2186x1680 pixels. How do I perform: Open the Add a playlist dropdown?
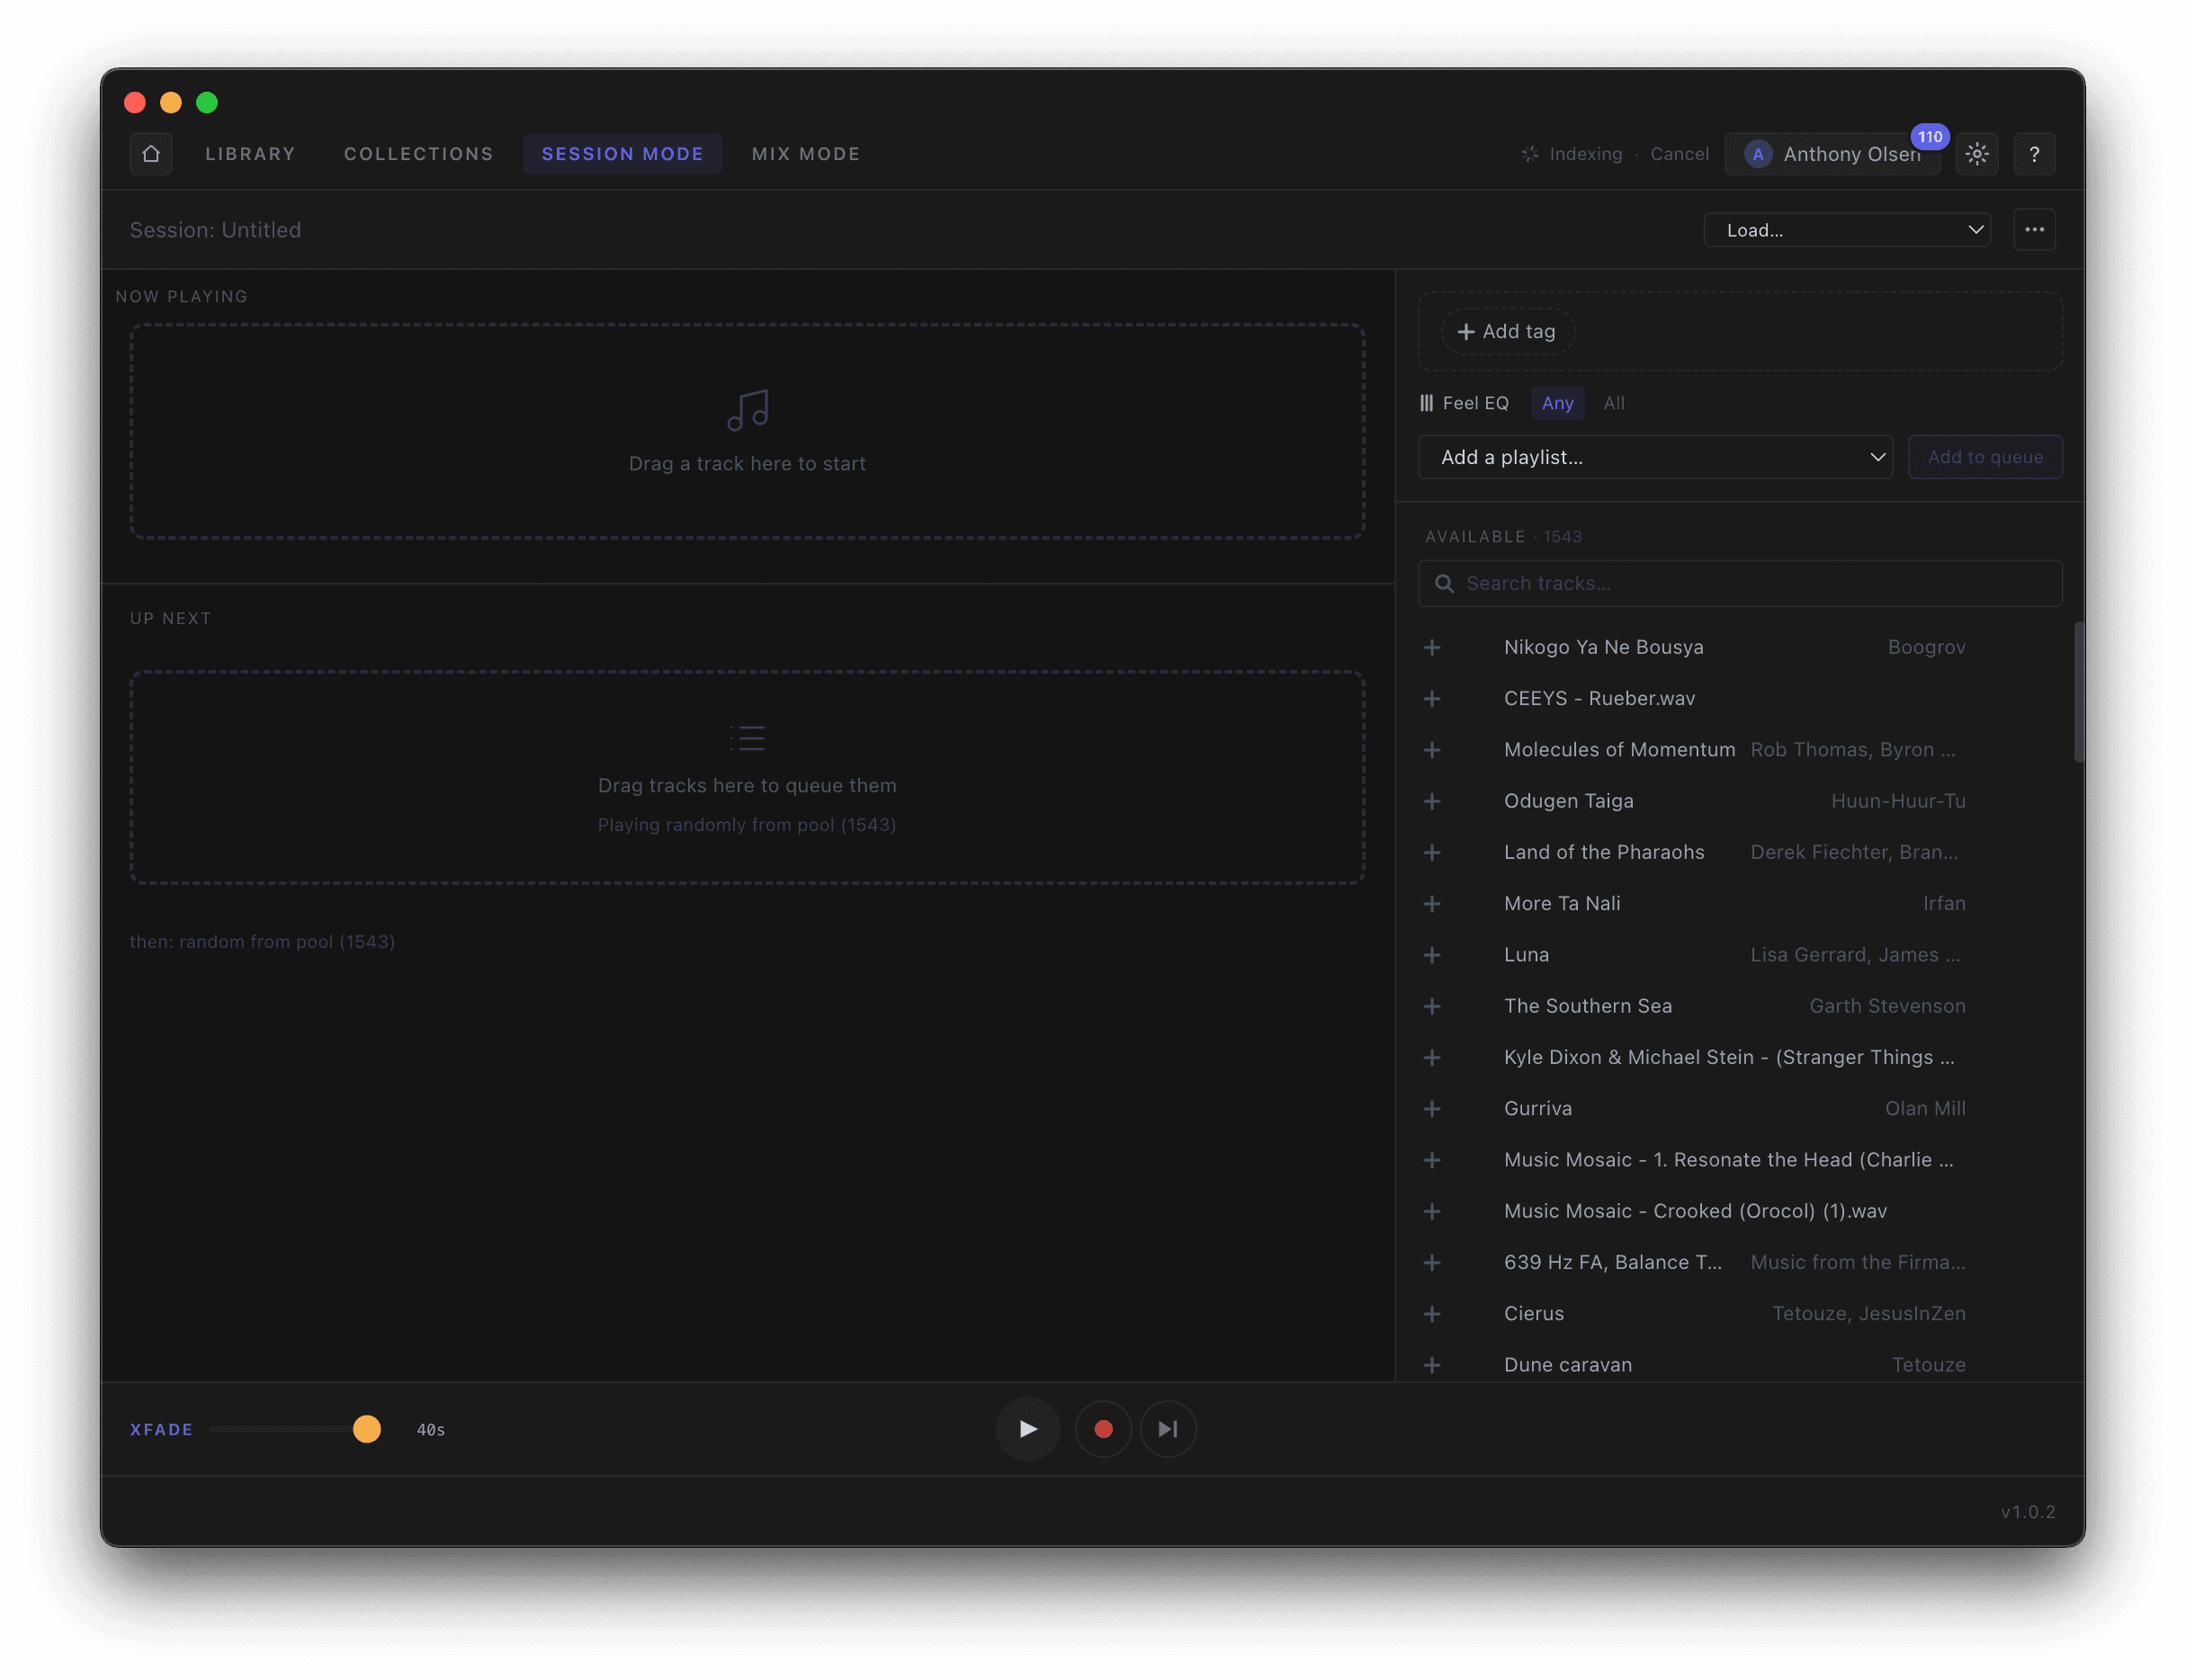[x=1655, y=457]
